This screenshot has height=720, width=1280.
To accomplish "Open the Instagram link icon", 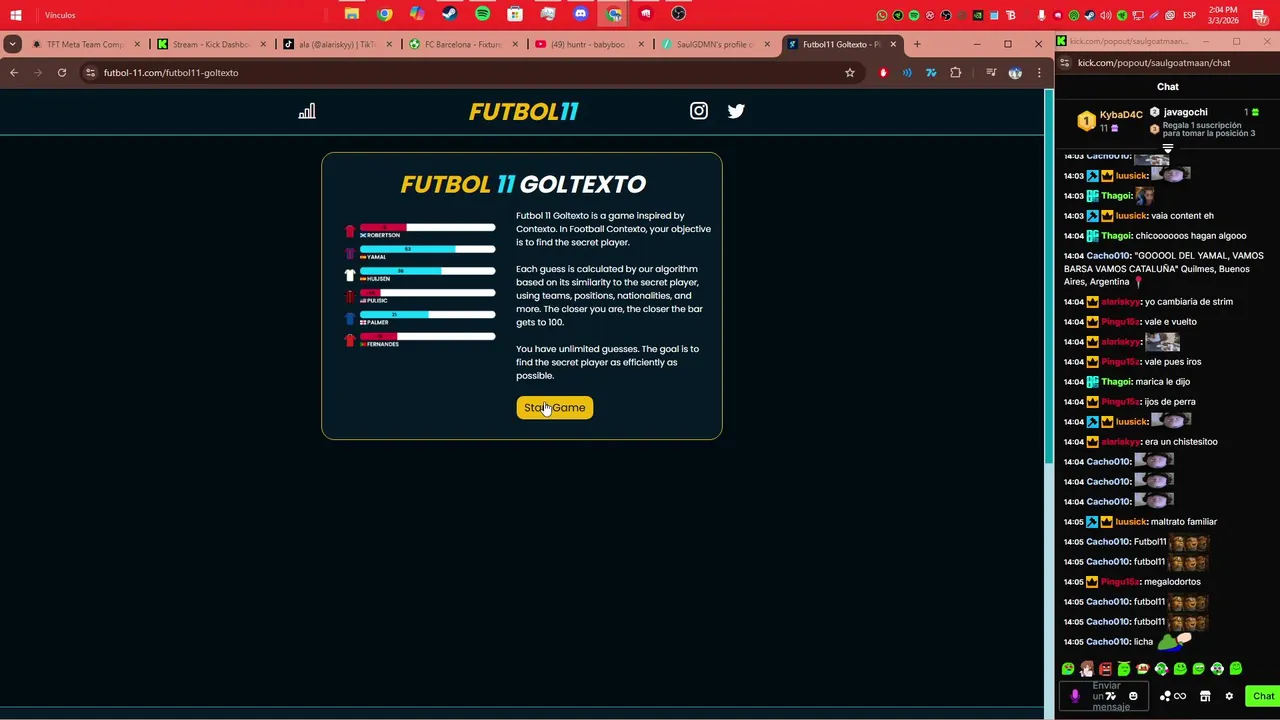I will (x=699, y=111).
